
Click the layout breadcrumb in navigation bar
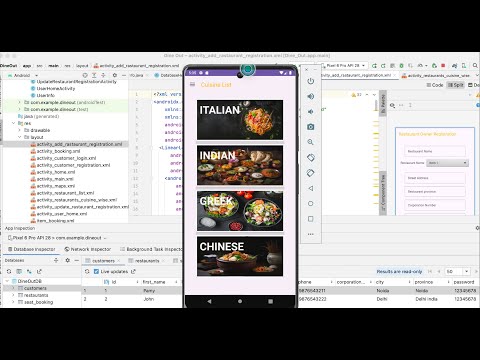click(82, 66)
